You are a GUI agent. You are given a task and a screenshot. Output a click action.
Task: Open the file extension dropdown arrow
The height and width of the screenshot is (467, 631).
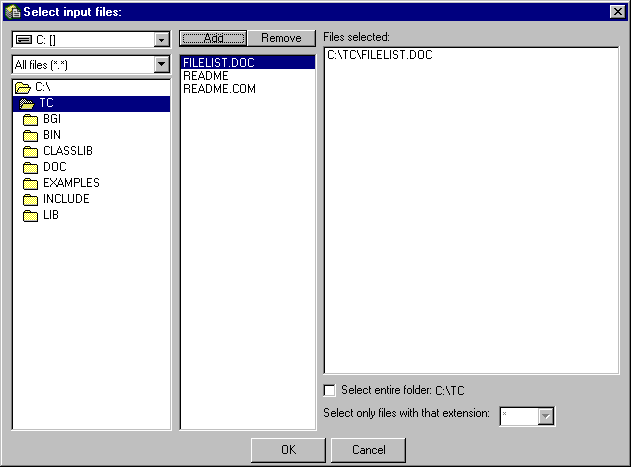point(546,416)
